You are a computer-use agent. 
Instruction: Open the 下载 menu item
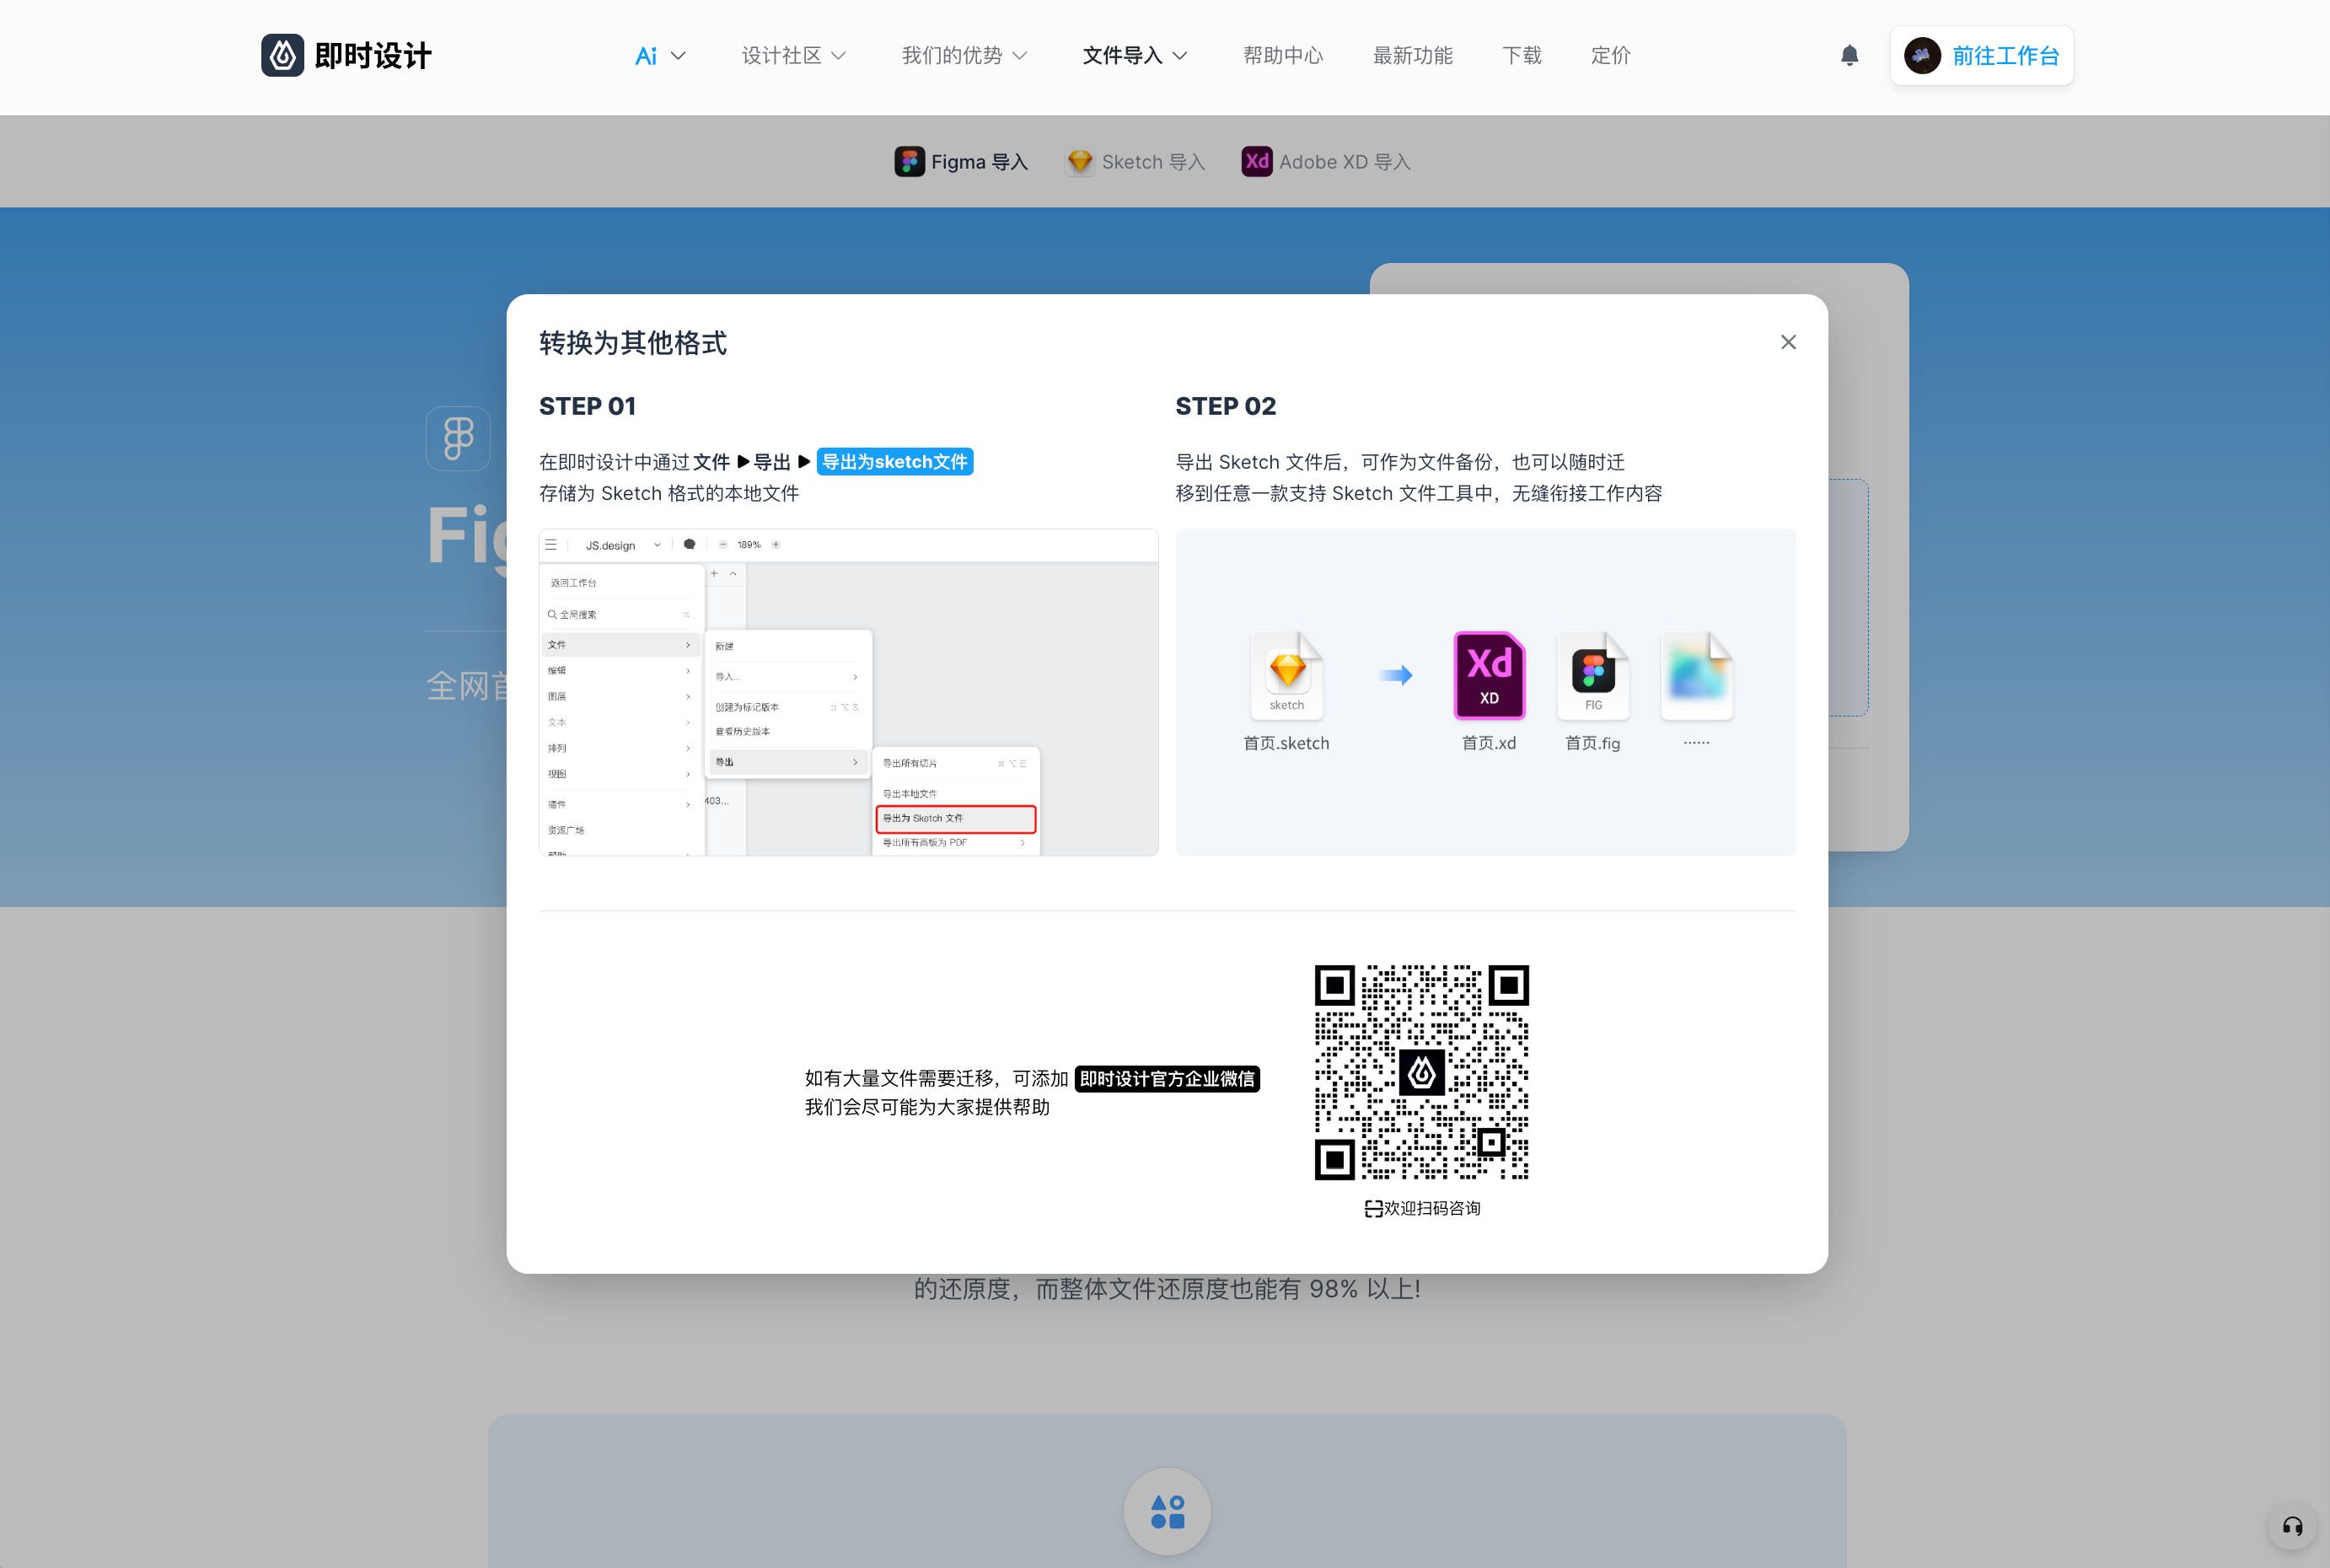click(x=1521, y=56)
